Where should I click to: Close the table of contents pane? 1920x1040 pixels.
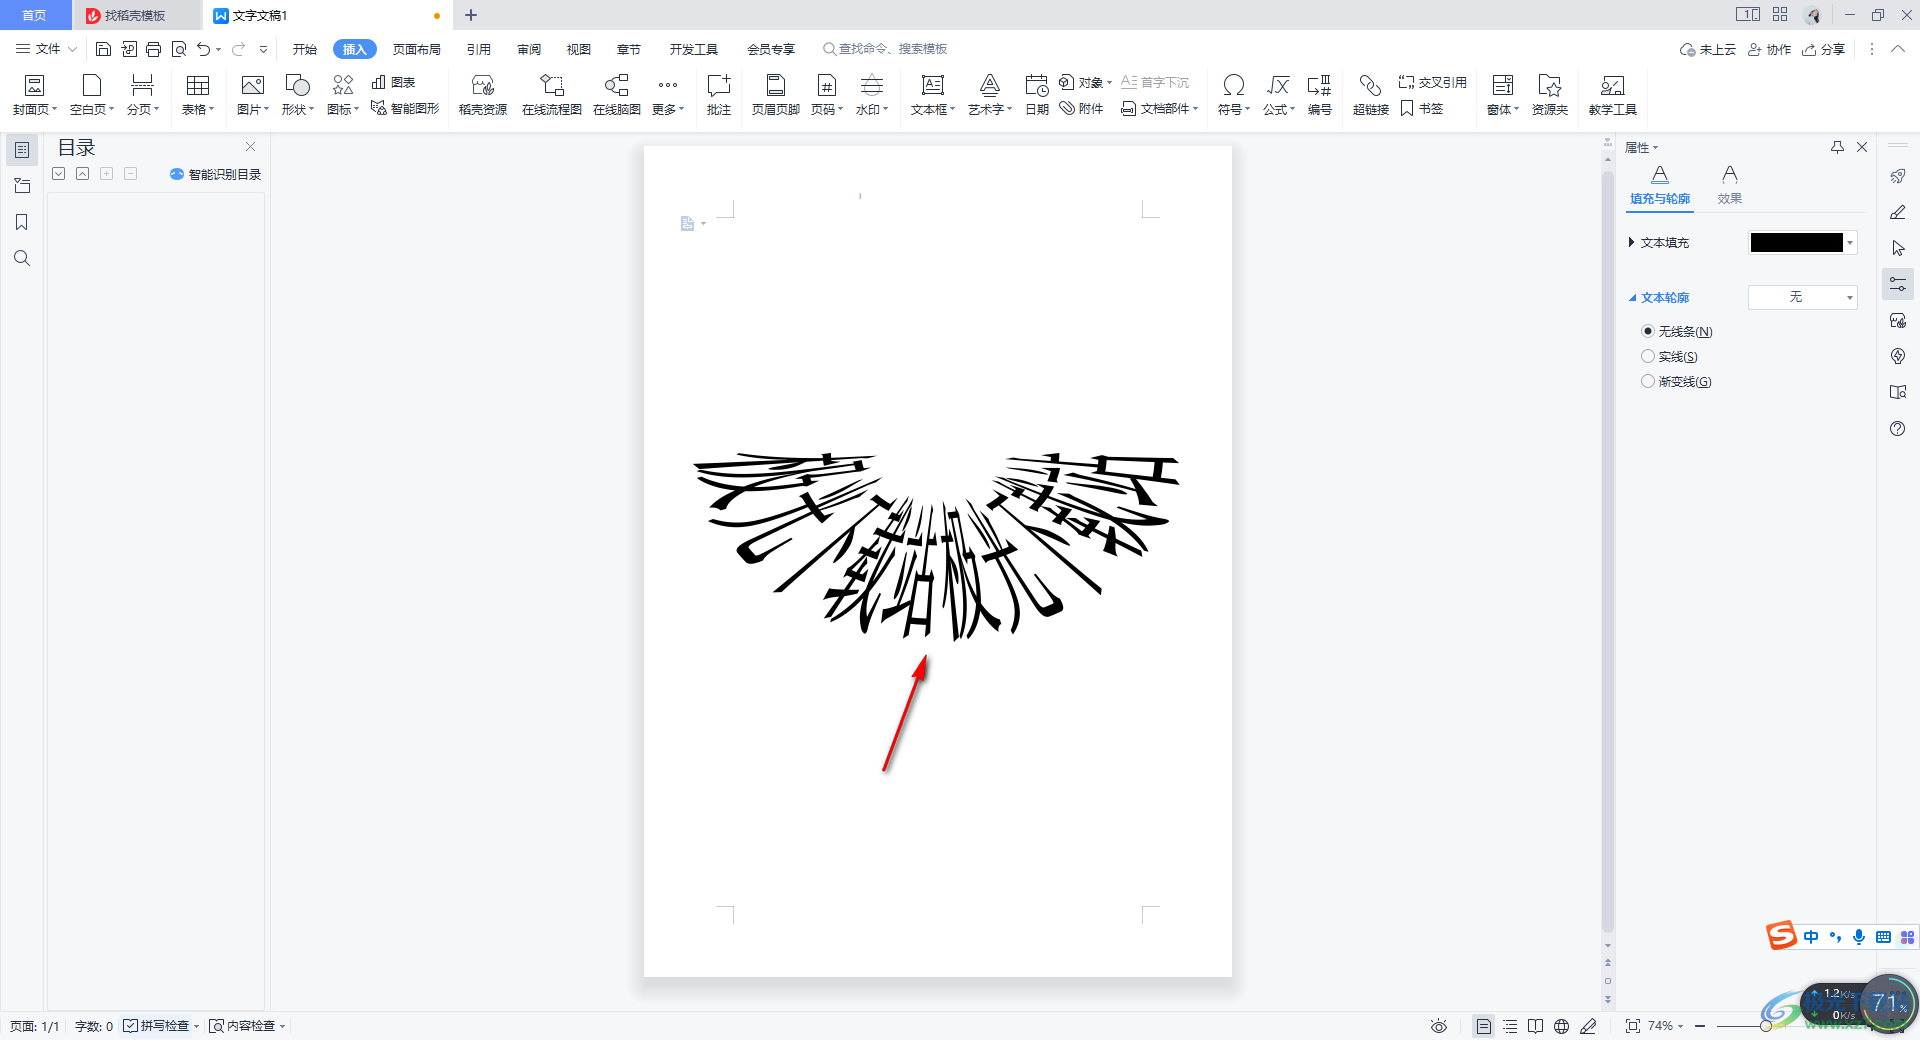[x=251, y=147]
